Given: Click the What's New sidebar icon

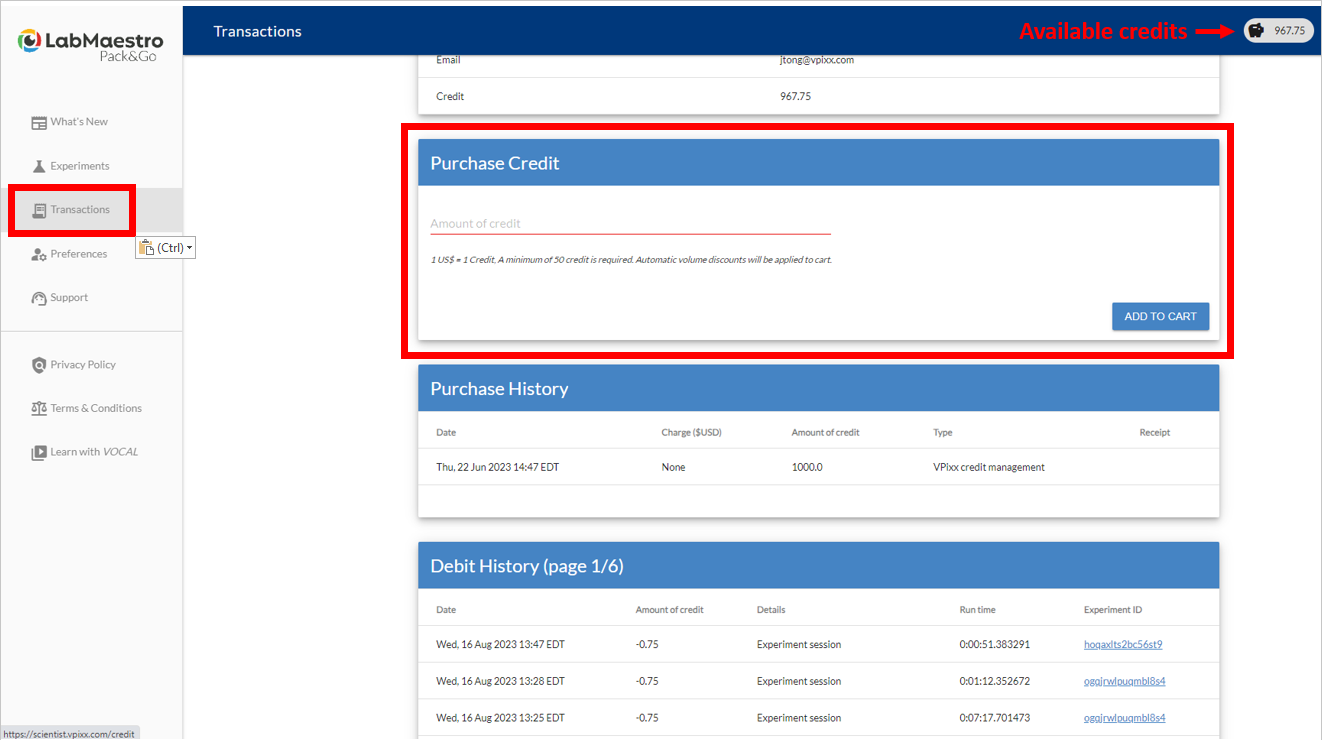Looking at the screenshot, I should click(x=39, y=123).
